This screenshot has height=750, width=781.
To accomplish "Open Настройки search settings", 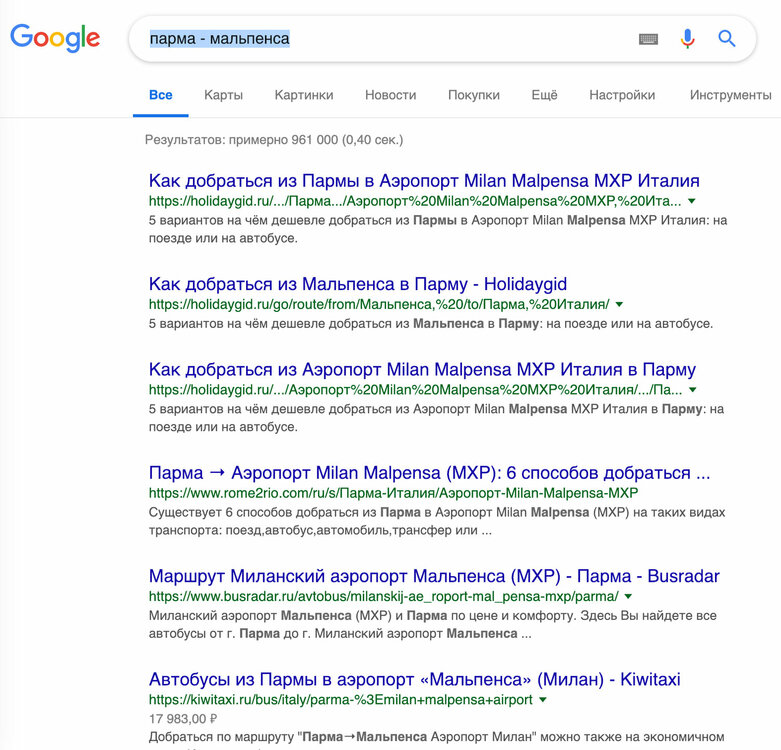I will coord(622,95).
